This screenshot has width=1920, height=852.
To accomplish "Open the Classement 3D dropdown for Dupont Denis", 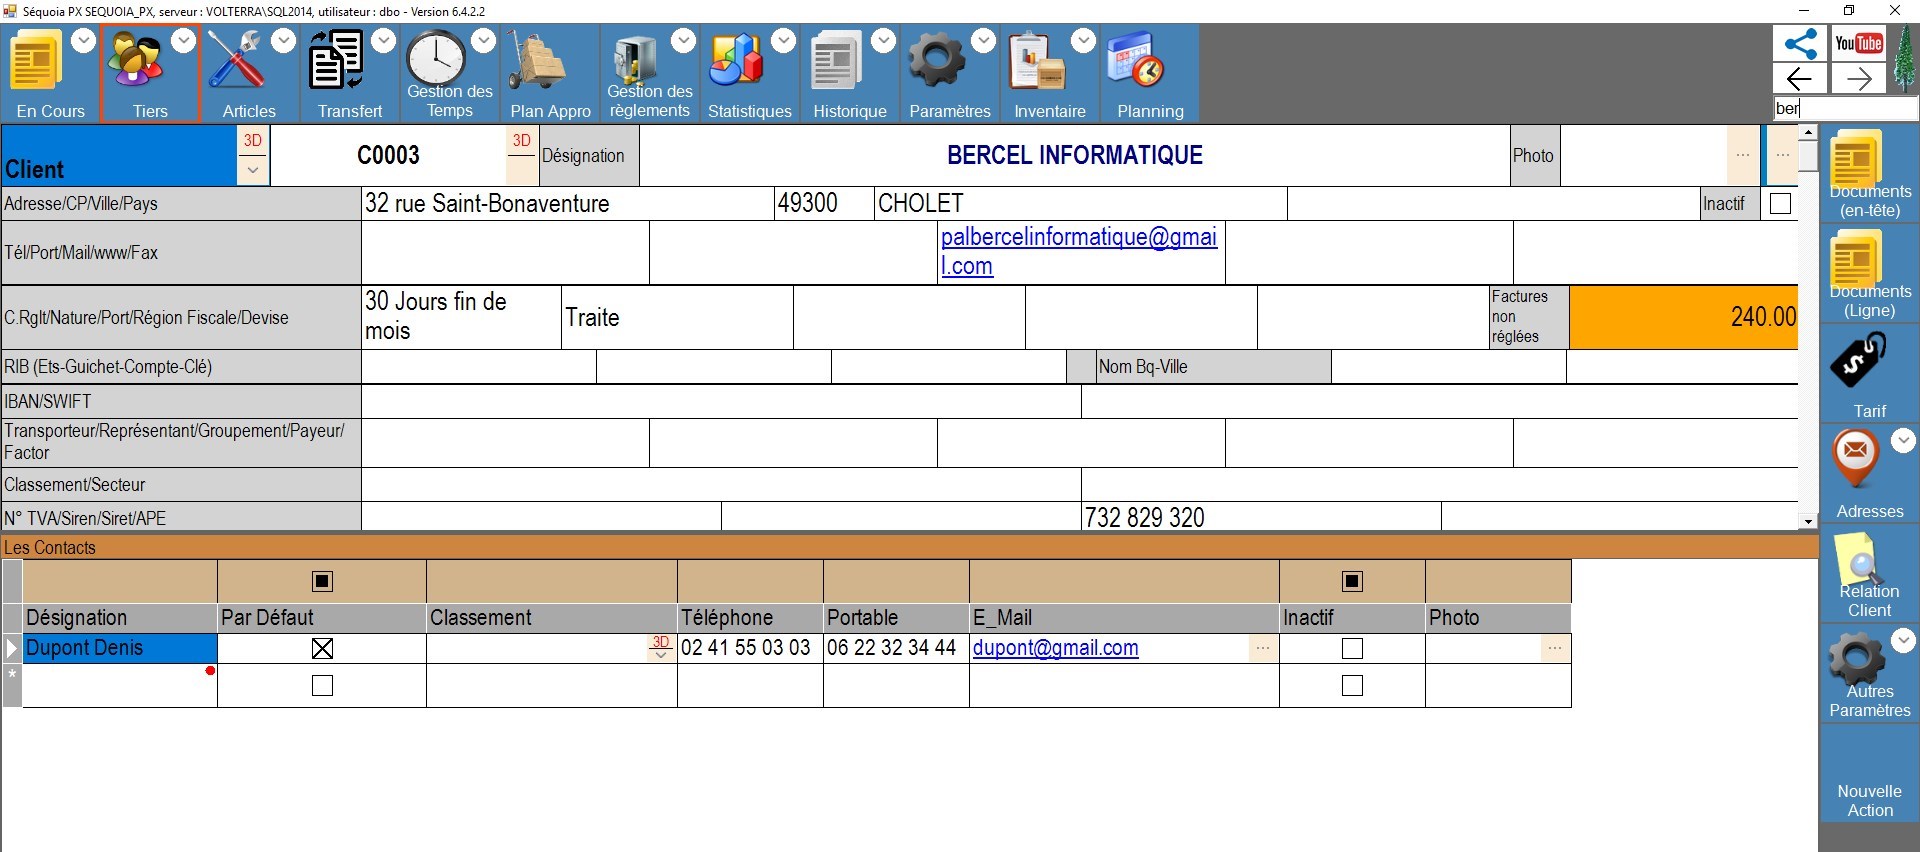I will tap(660, 648).
